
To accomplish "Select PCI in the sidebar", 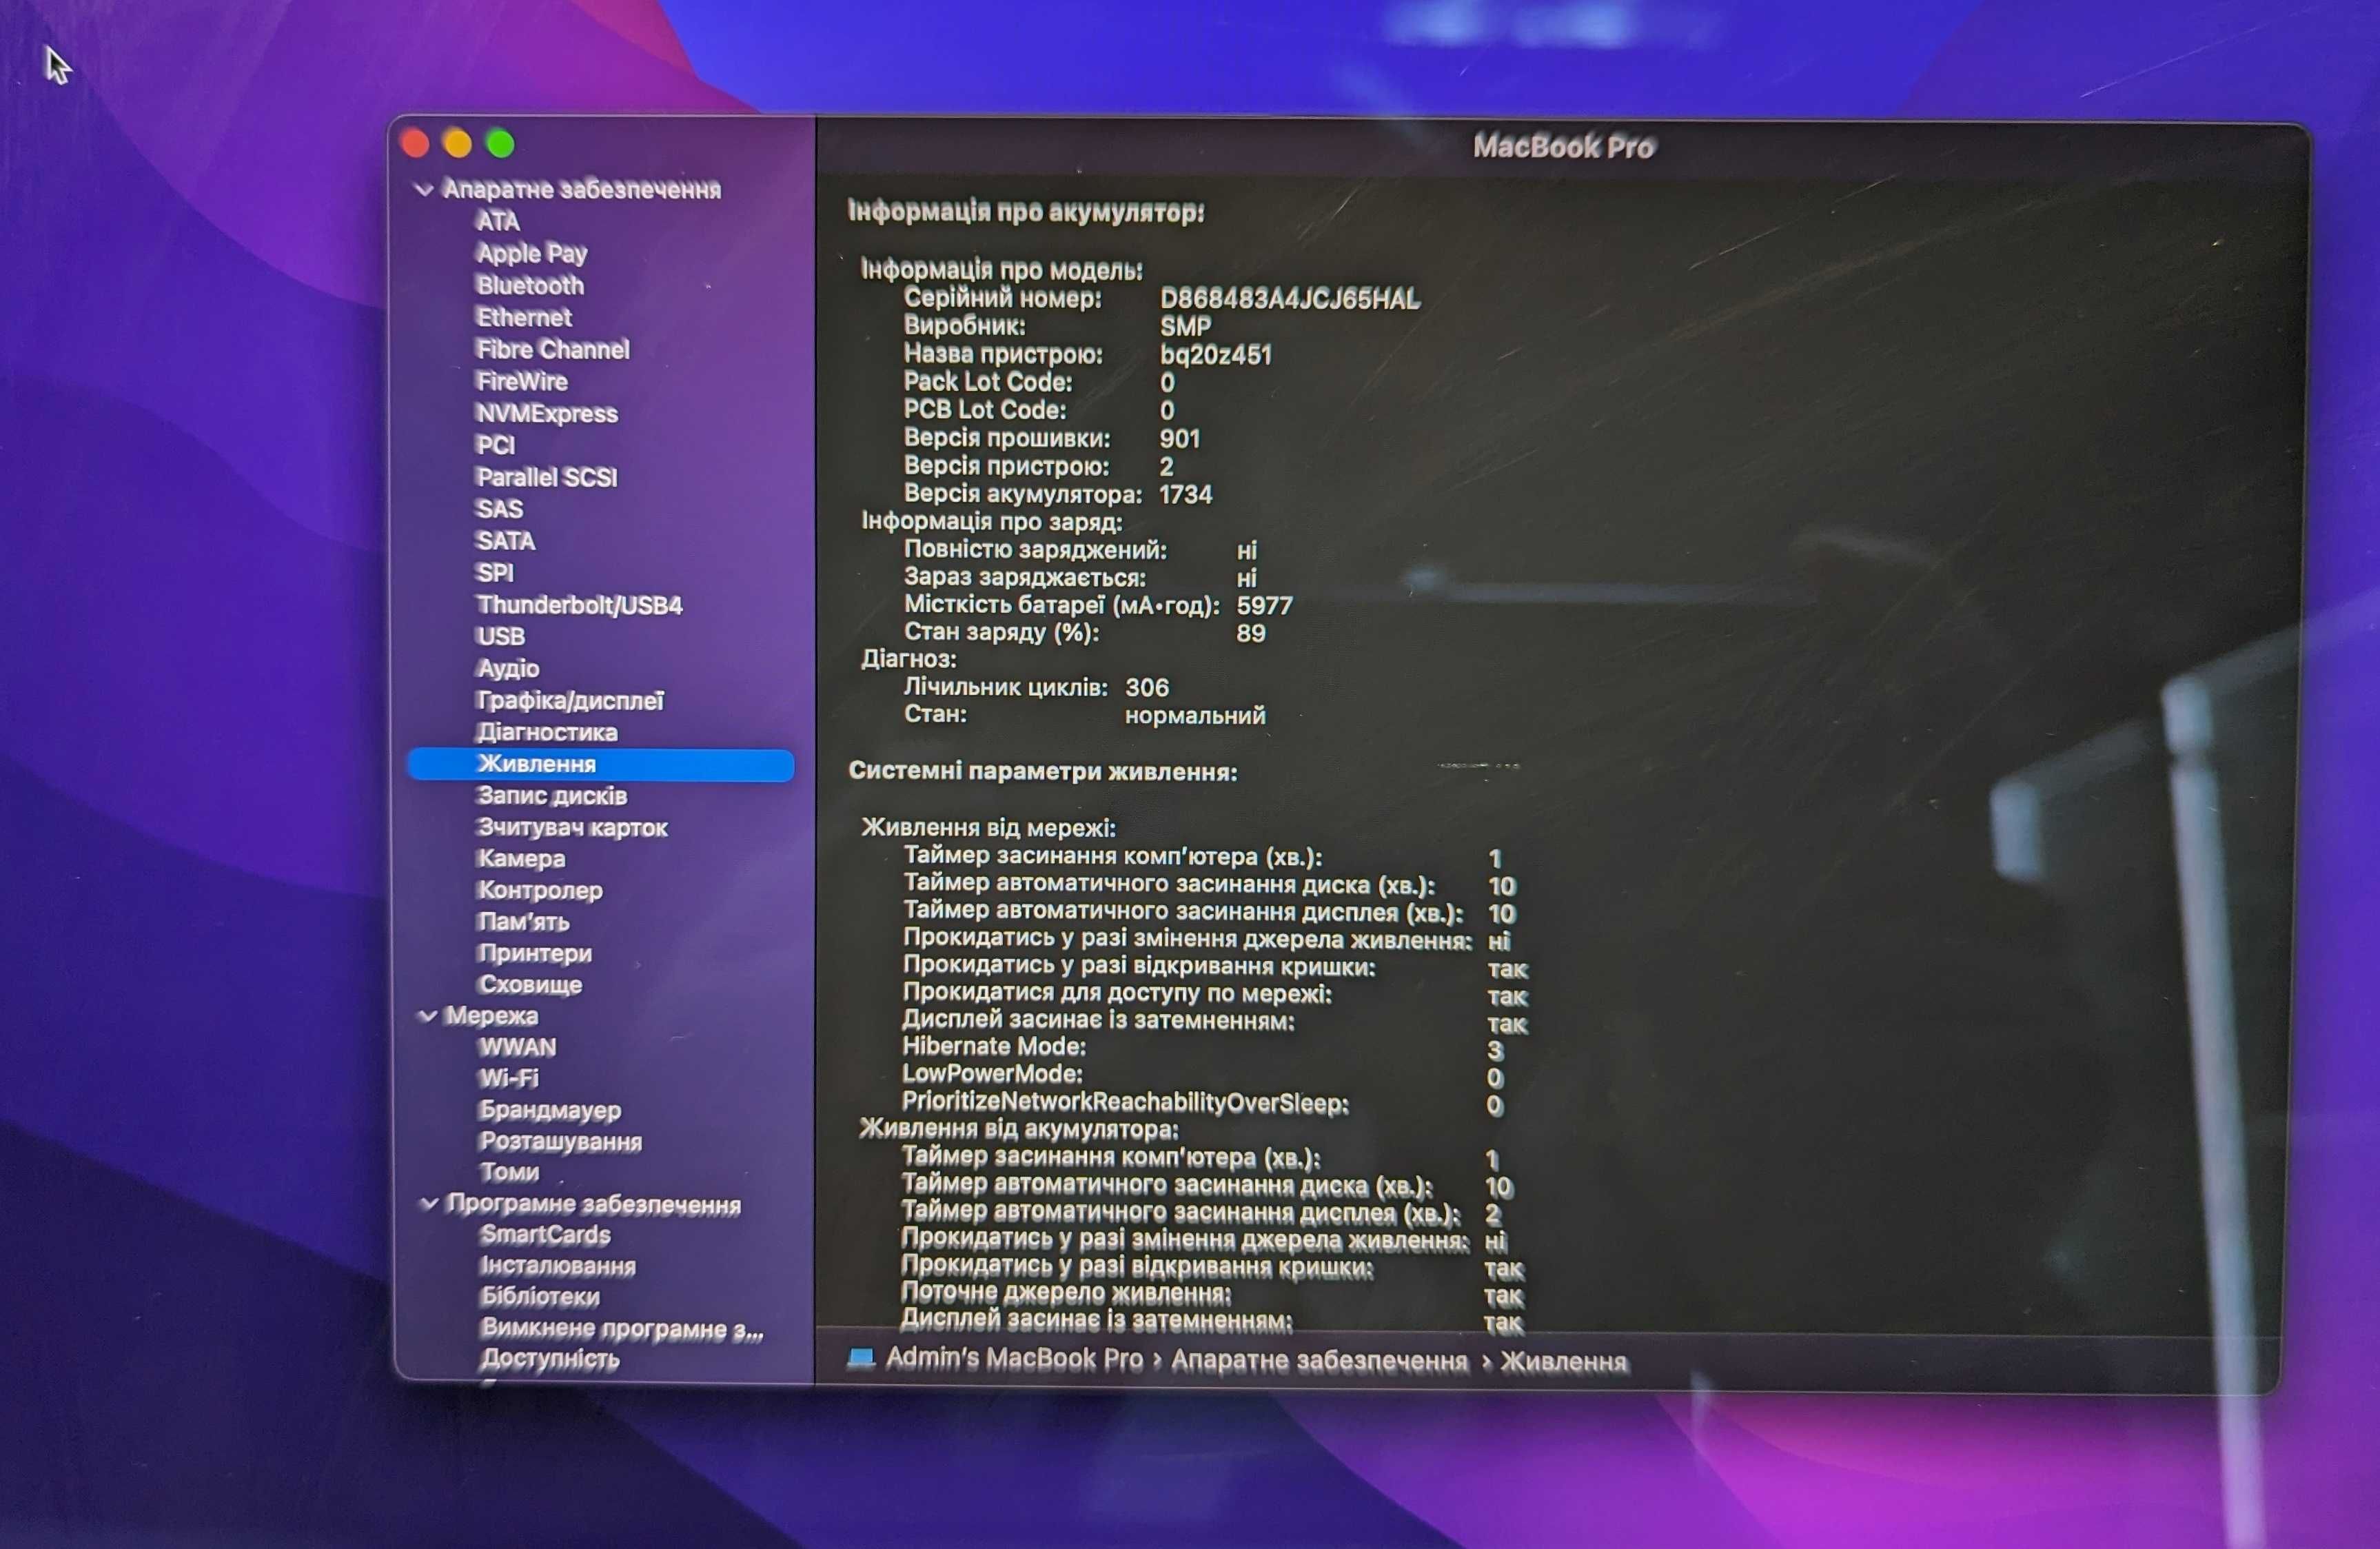I will pyautogui.click(x=495, y=445).
